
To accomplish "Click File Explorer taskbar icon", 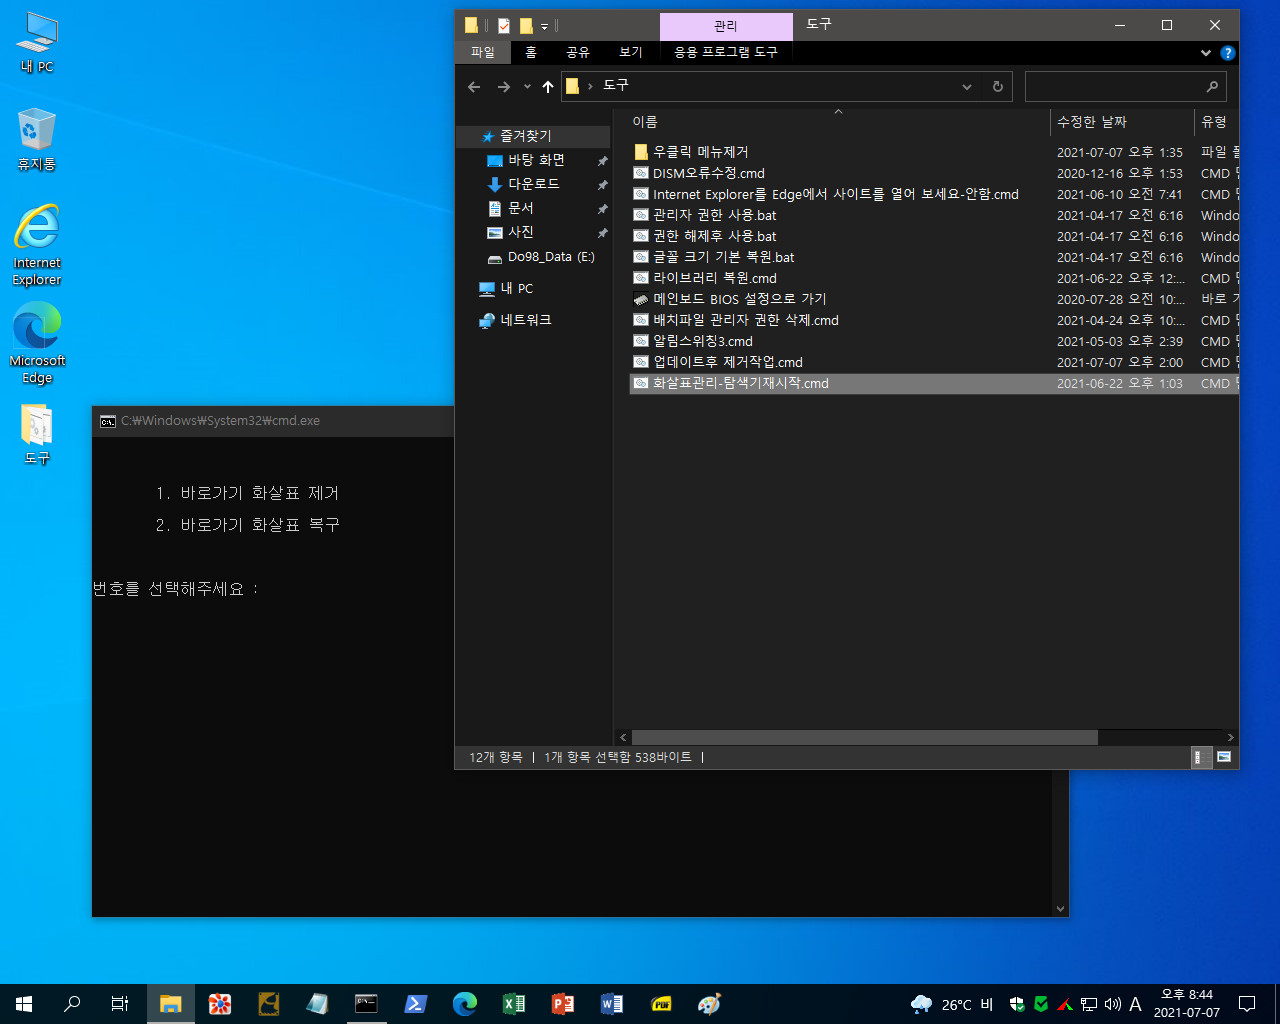I will coord(171,1004).
